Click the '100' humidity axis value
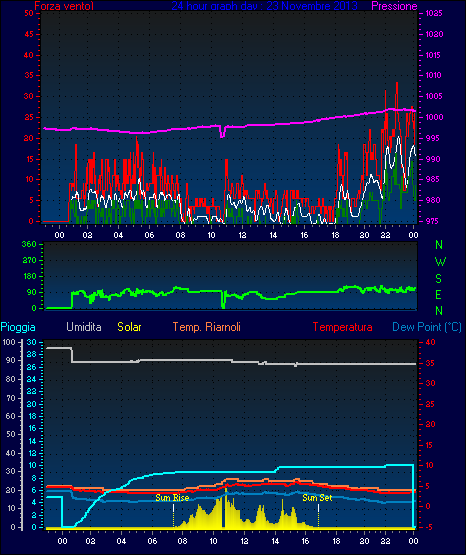 pyautogui.click(x=8, y=343)
